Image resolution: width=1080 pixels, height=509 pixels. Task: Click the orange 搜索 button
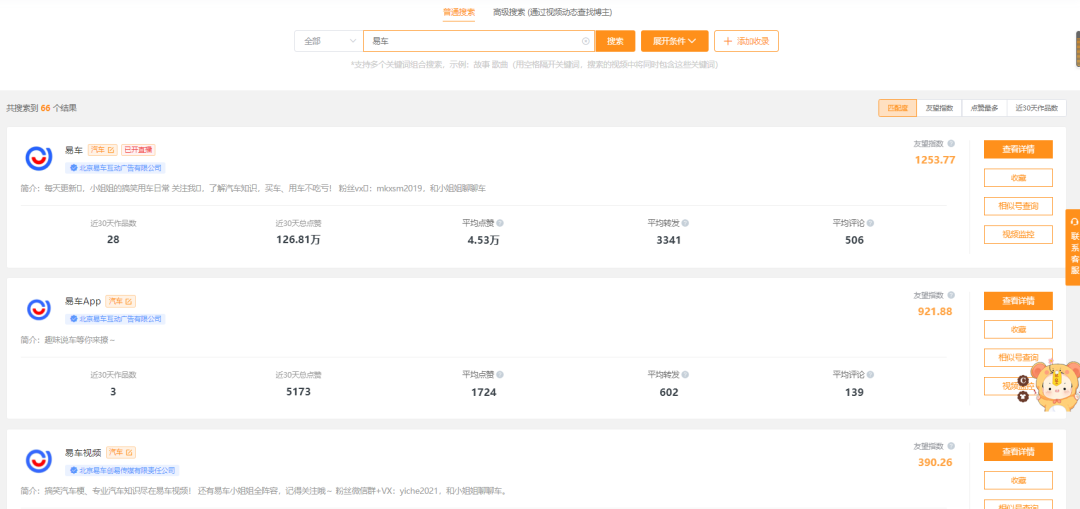[615, 41]
